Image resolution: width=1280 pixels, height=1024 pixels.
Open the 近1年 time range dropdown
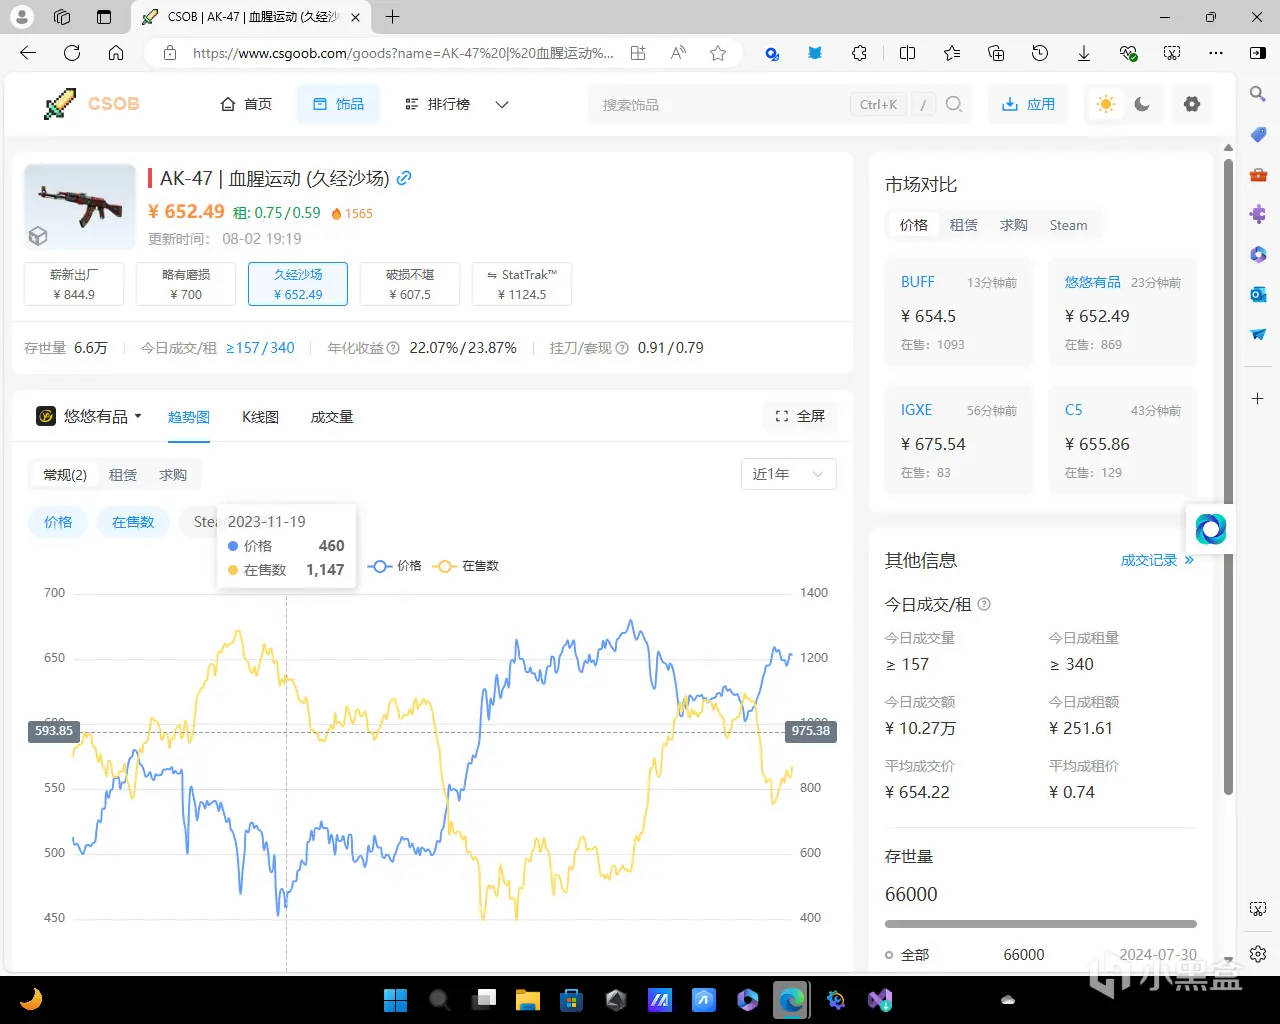click(x=788, y=474)
